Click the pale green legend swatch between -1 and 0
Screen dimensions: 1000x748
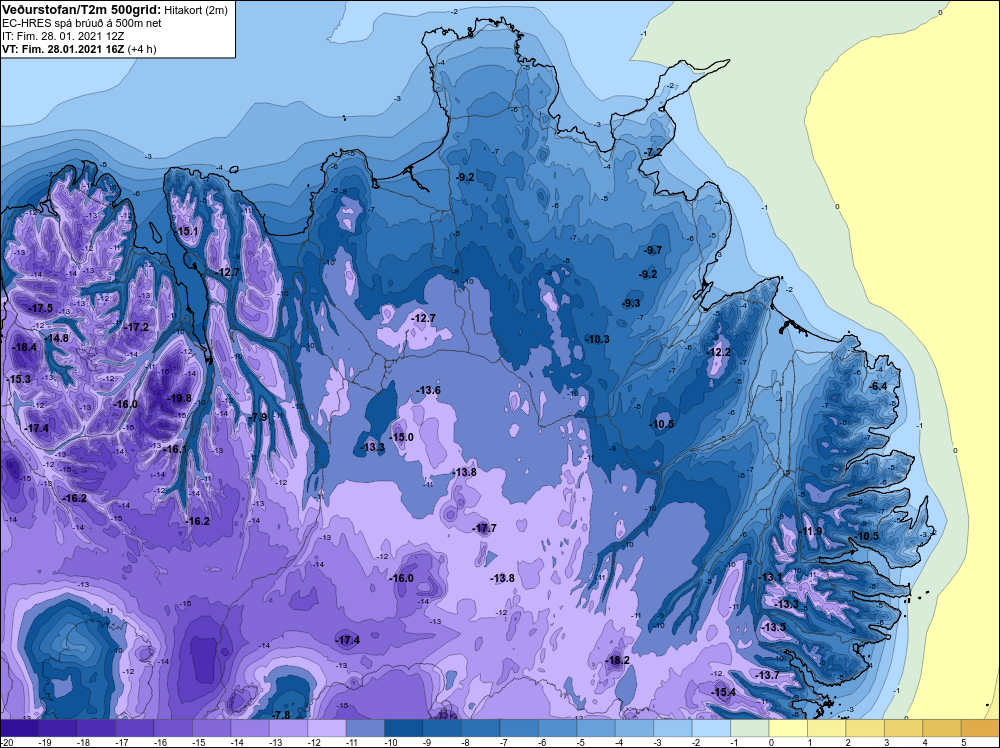pyautogui.click(x=750, y=728)
